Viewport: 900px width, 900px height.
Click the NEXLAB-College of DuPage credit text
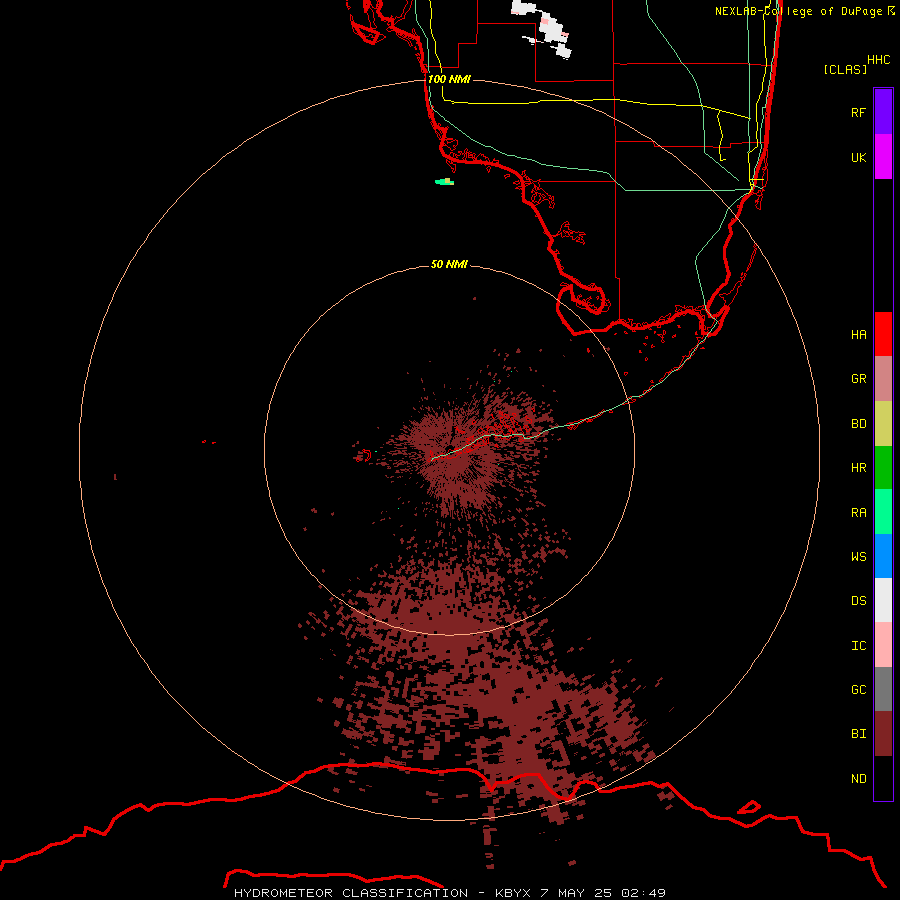click(805, 11)
